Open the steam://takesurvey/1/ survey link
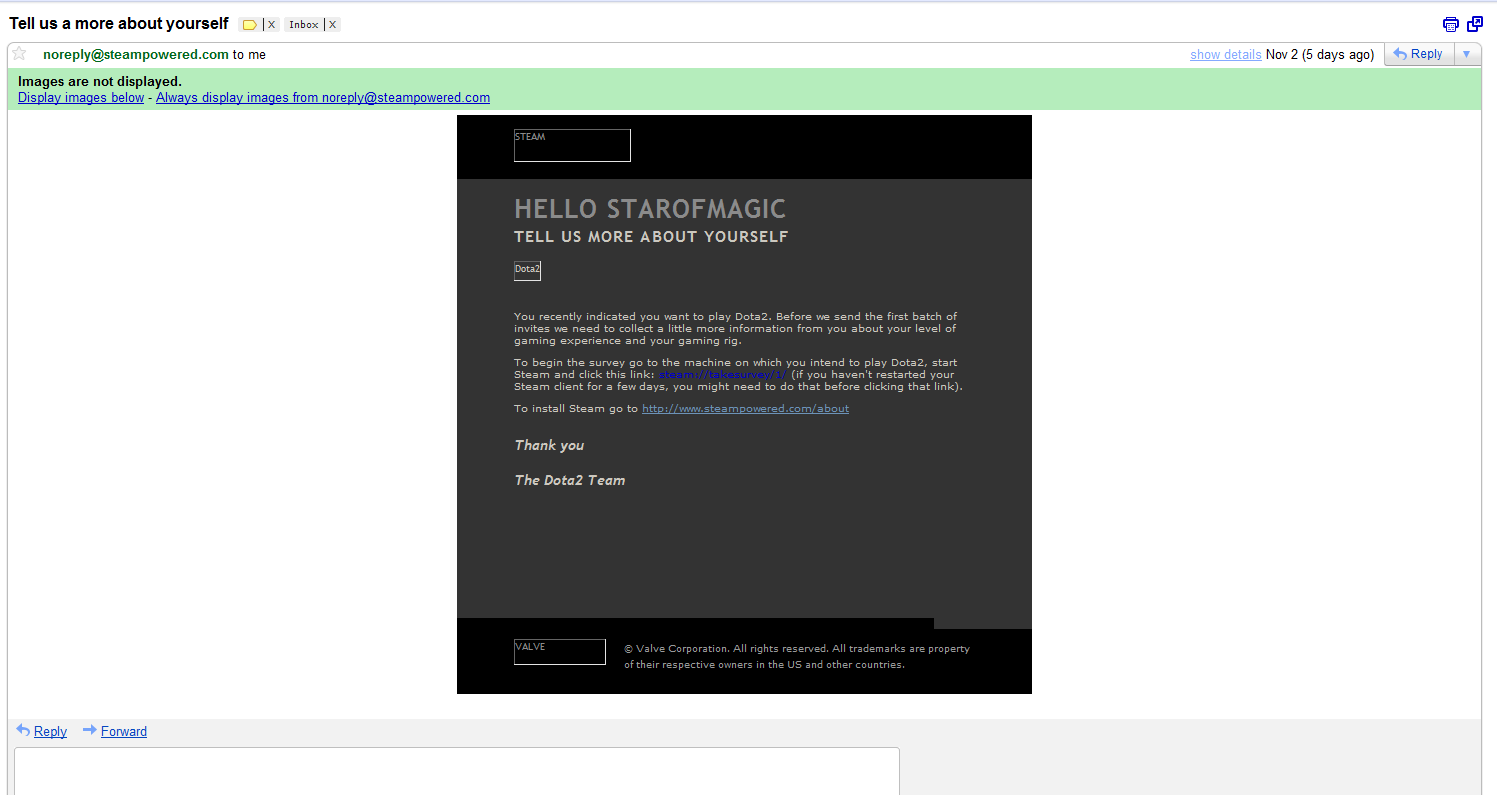The image size is (1497, 795). click(x=723, y=375)
